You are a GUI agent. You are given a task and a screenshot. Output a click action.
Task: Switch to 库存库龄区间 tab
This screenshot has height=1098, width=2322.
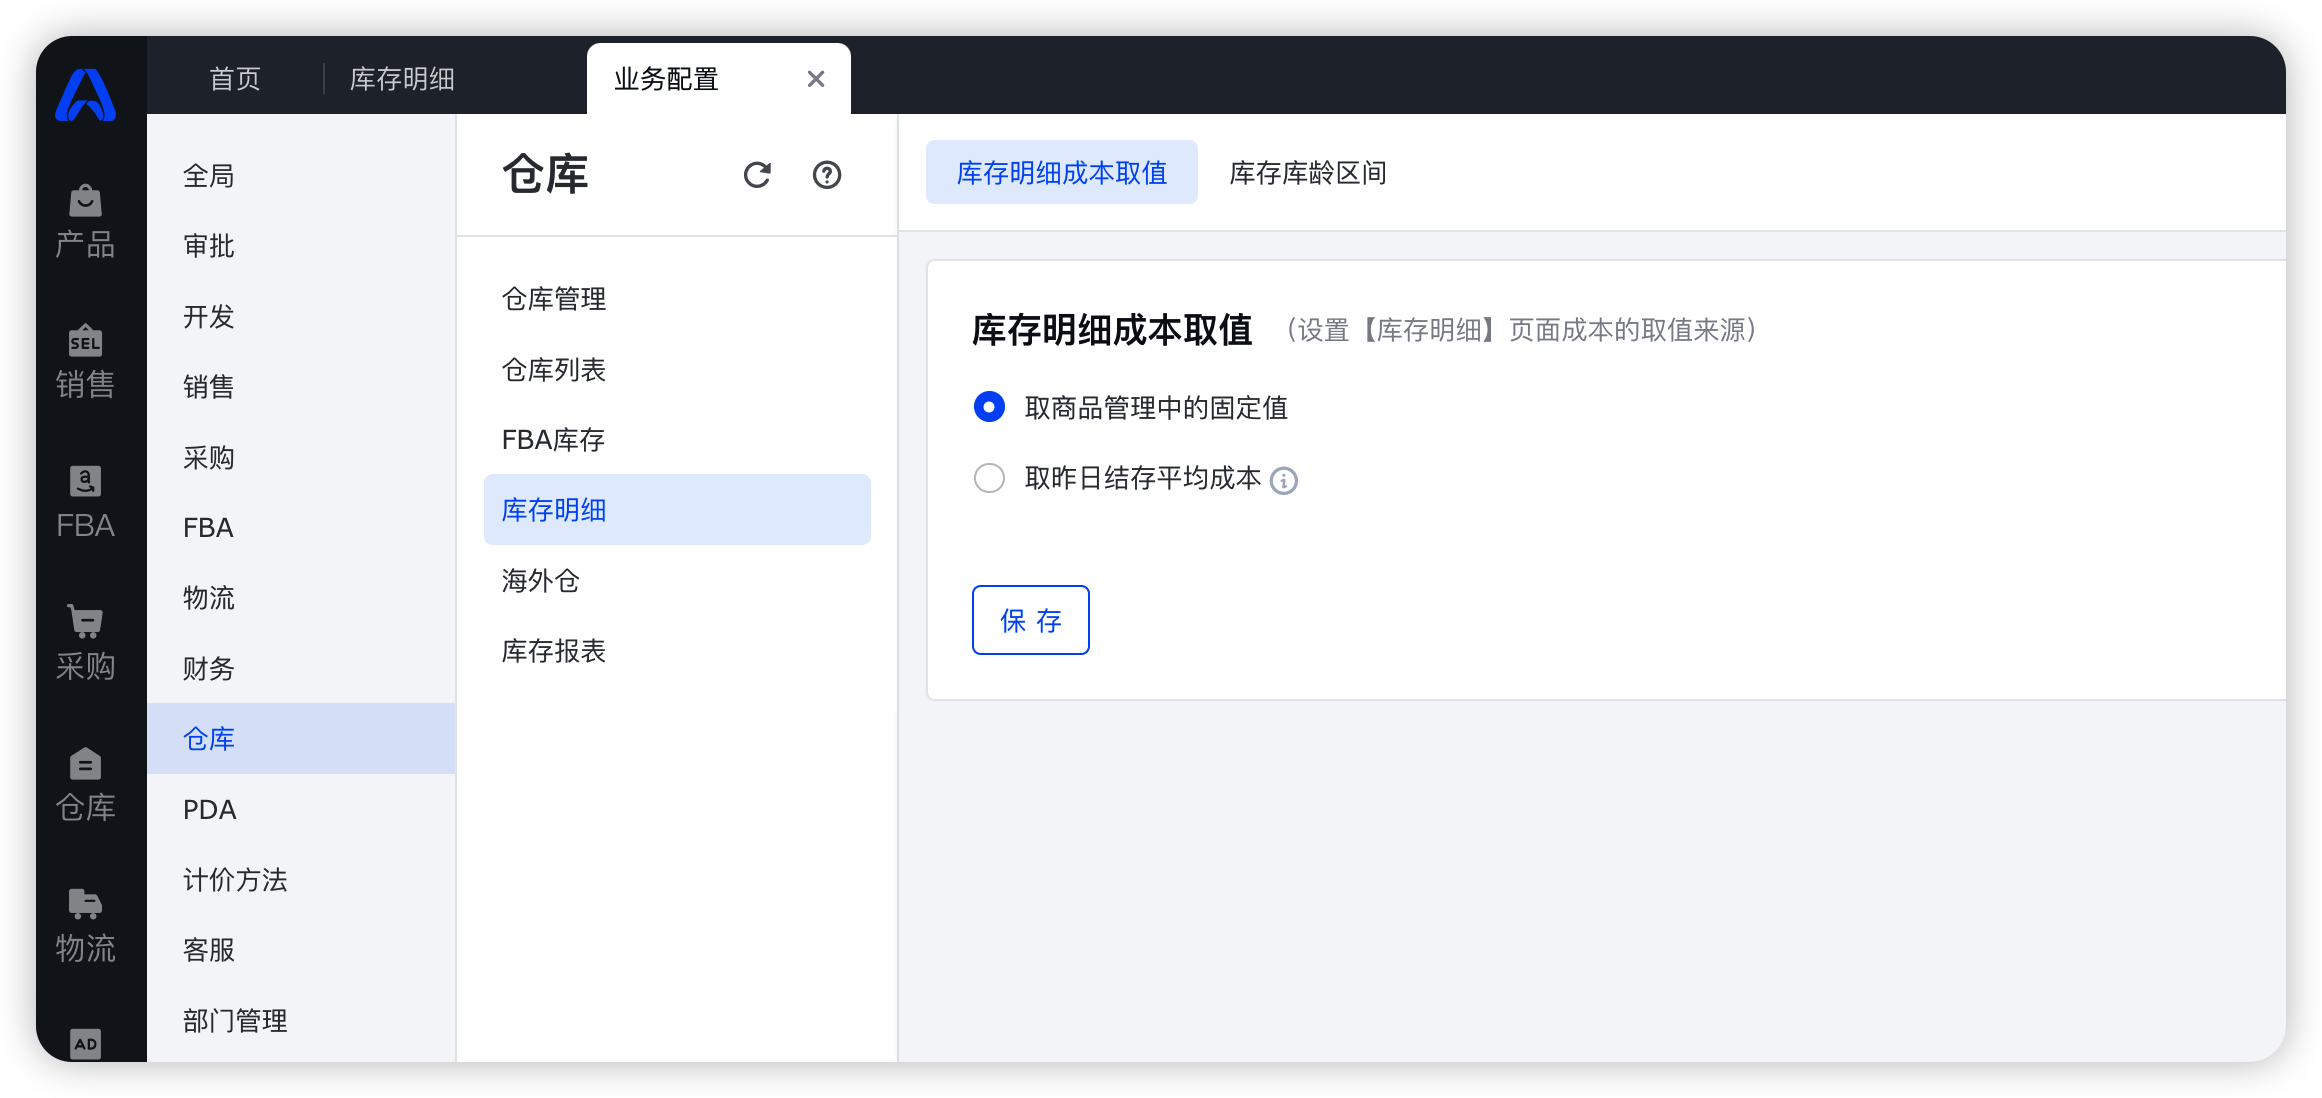[x=1309, y=173]
